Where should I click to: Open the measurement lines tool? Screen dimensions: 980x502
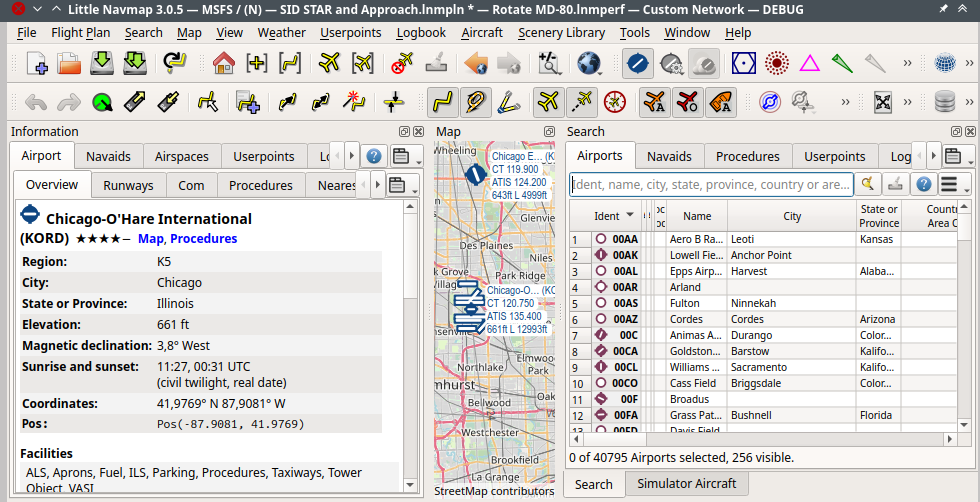point(509,102)
